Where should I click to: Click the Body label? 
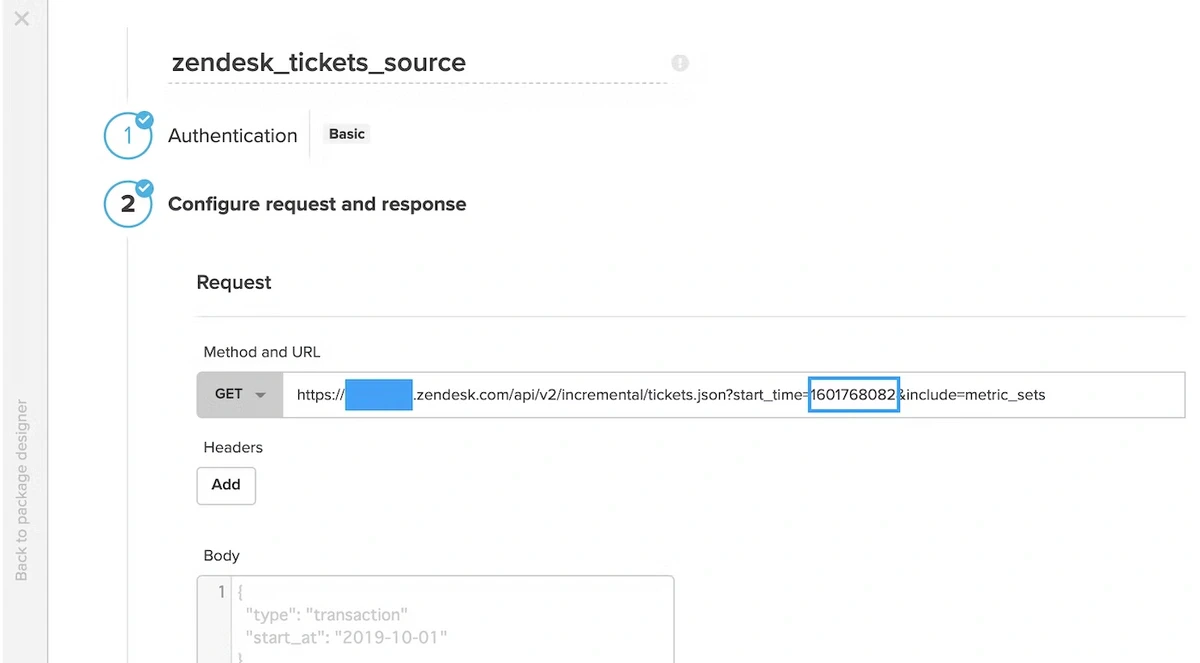(221, 556)
